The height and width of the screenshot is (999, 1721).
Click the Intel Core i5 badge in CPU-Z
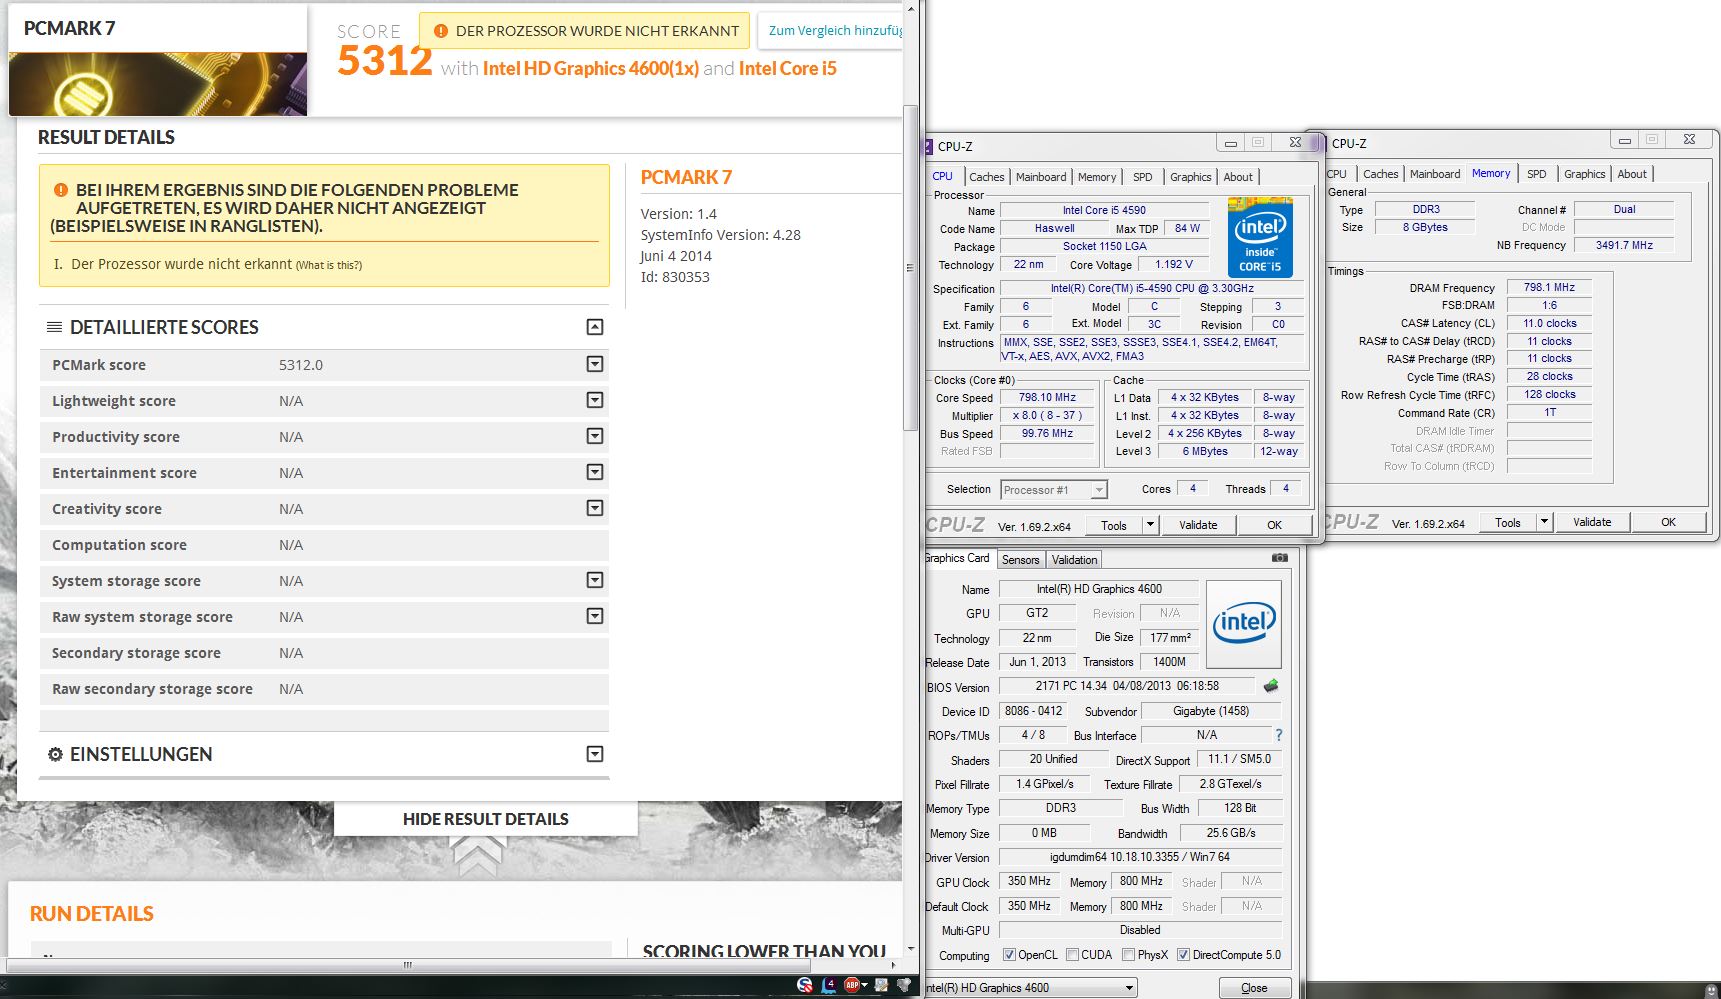1260,237
